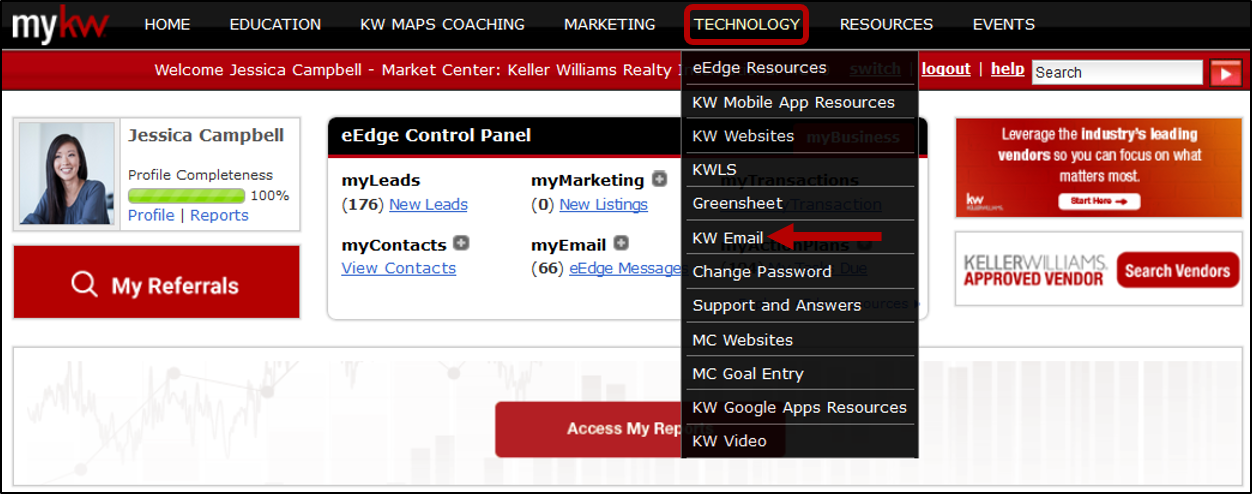The image size is (1252, 494).
Task: Click the Search Vendors button
Action: [x=1177, y=270]
